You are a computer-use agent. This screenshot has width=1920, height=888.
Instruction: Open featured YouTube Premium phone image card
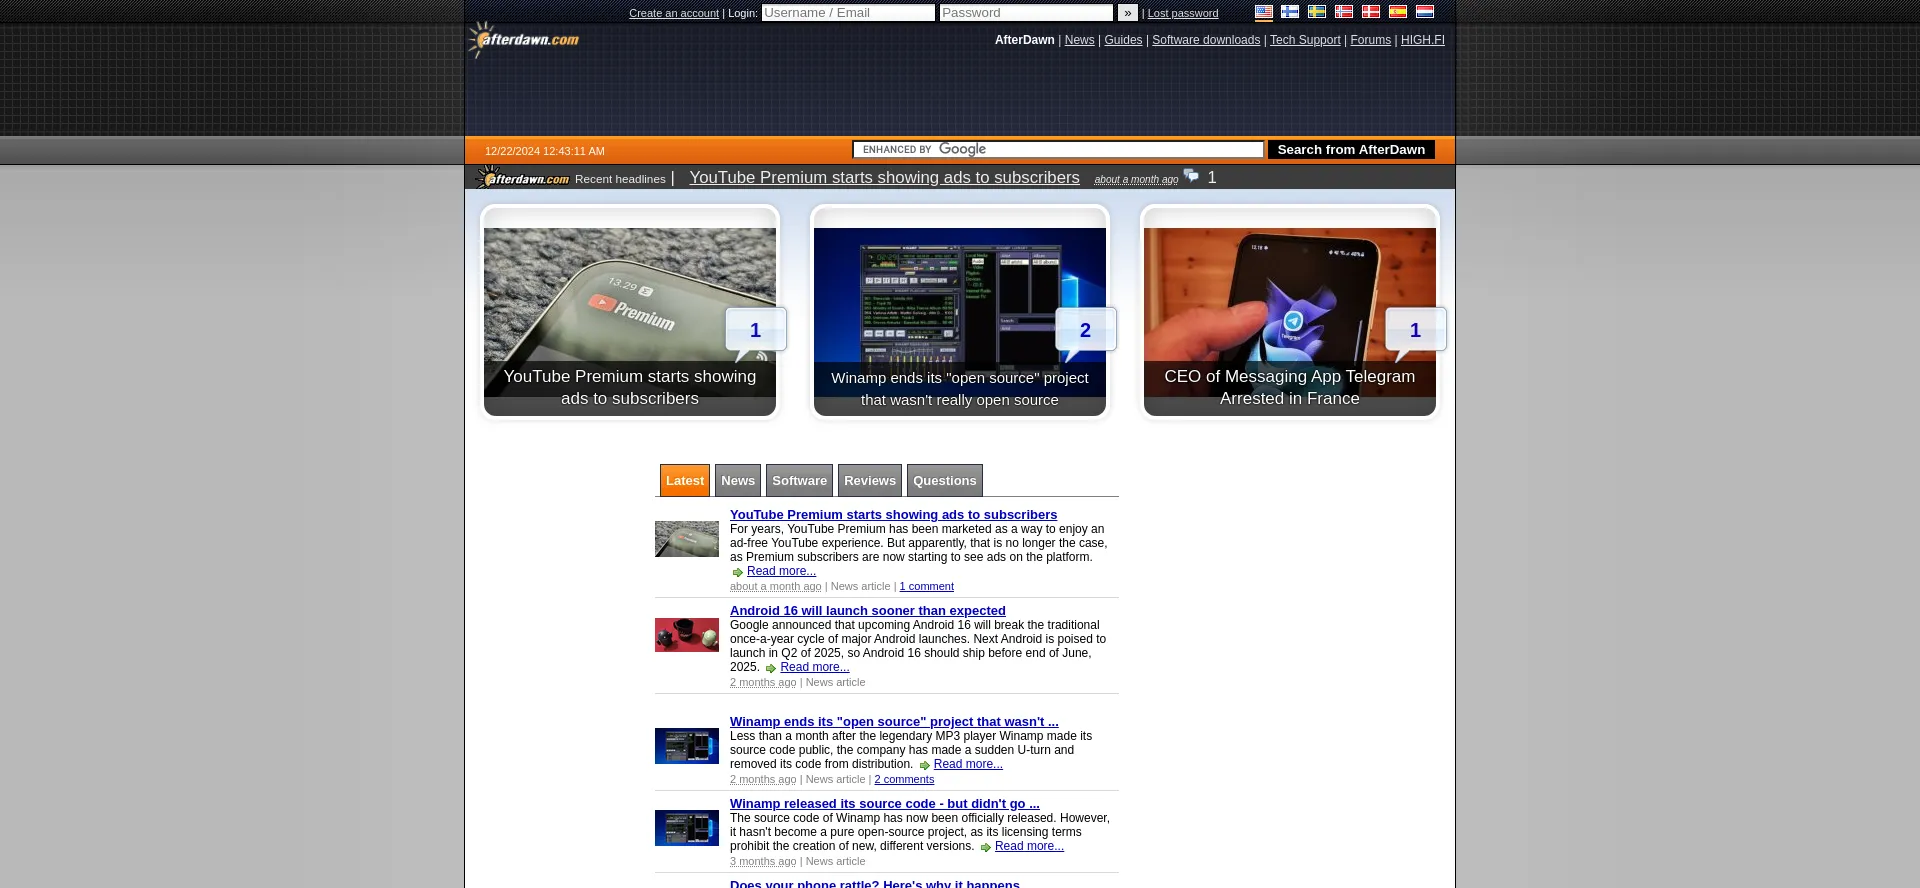point(630,312)
